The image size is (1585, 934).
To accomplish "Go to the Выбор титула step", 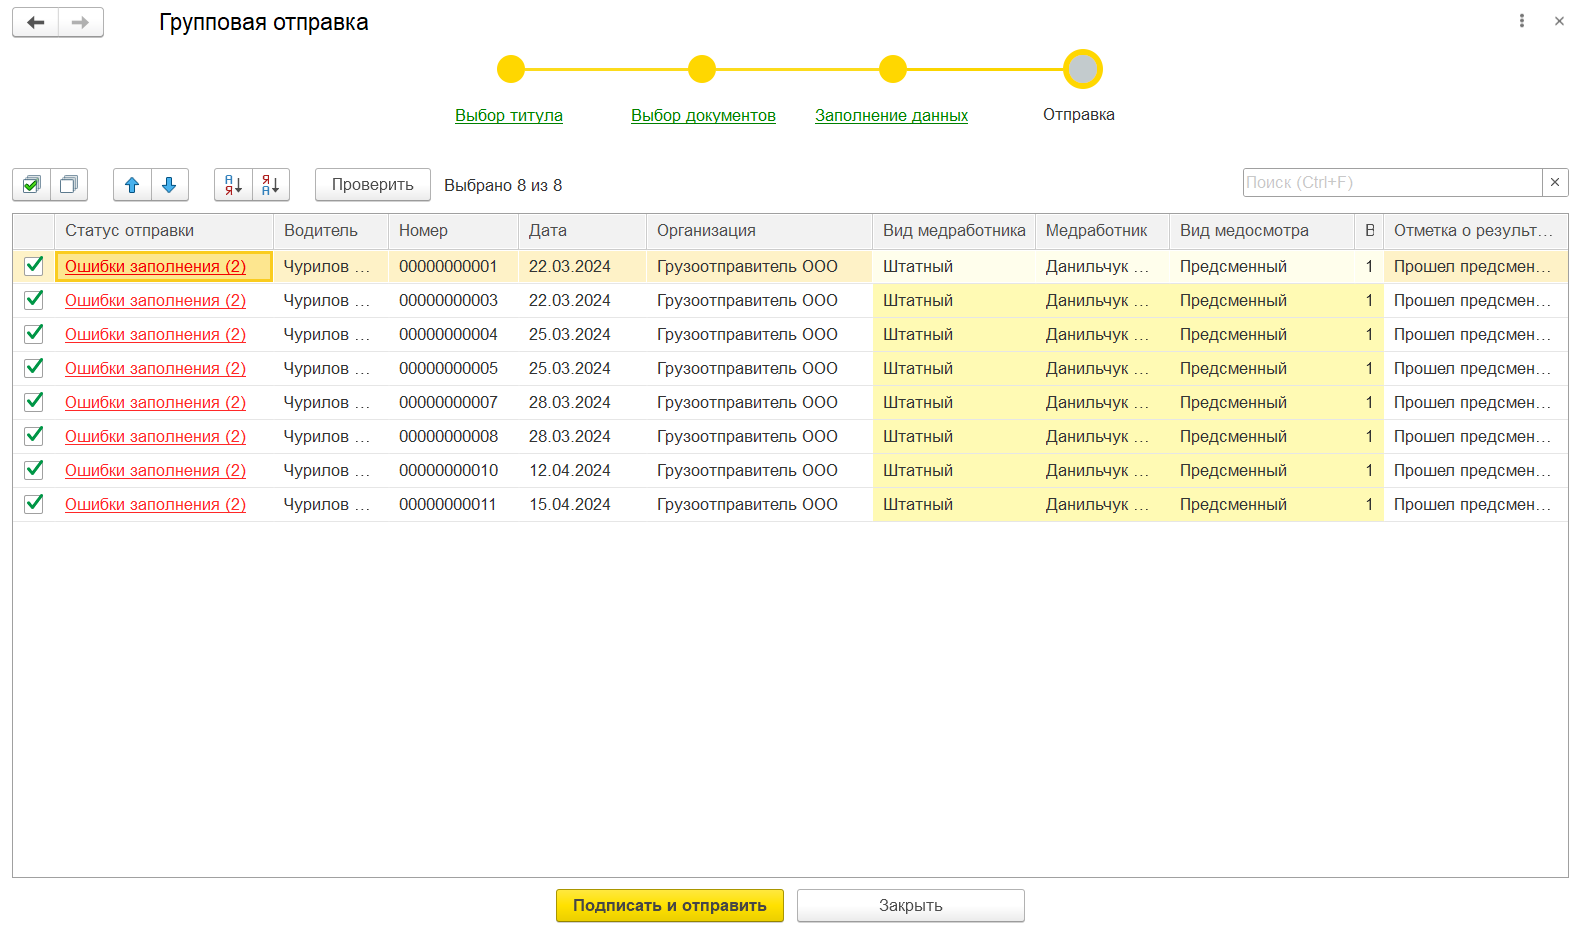I will coord(508,115).
